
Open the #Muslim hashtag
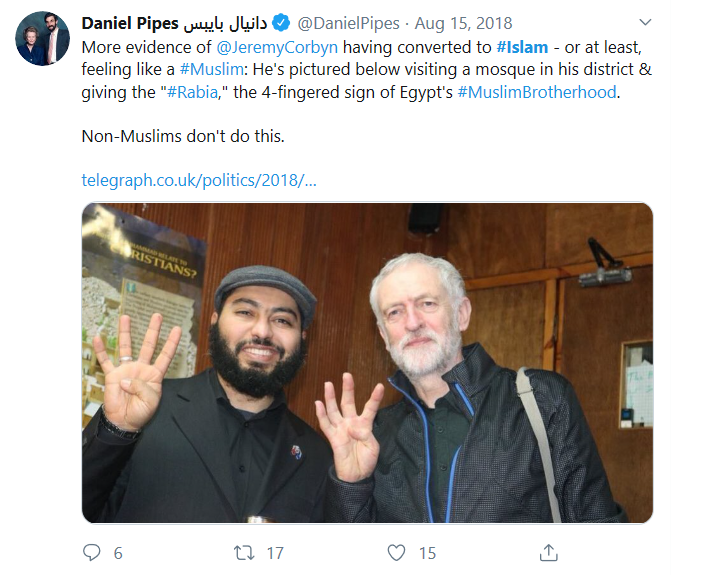pos(211,70)
